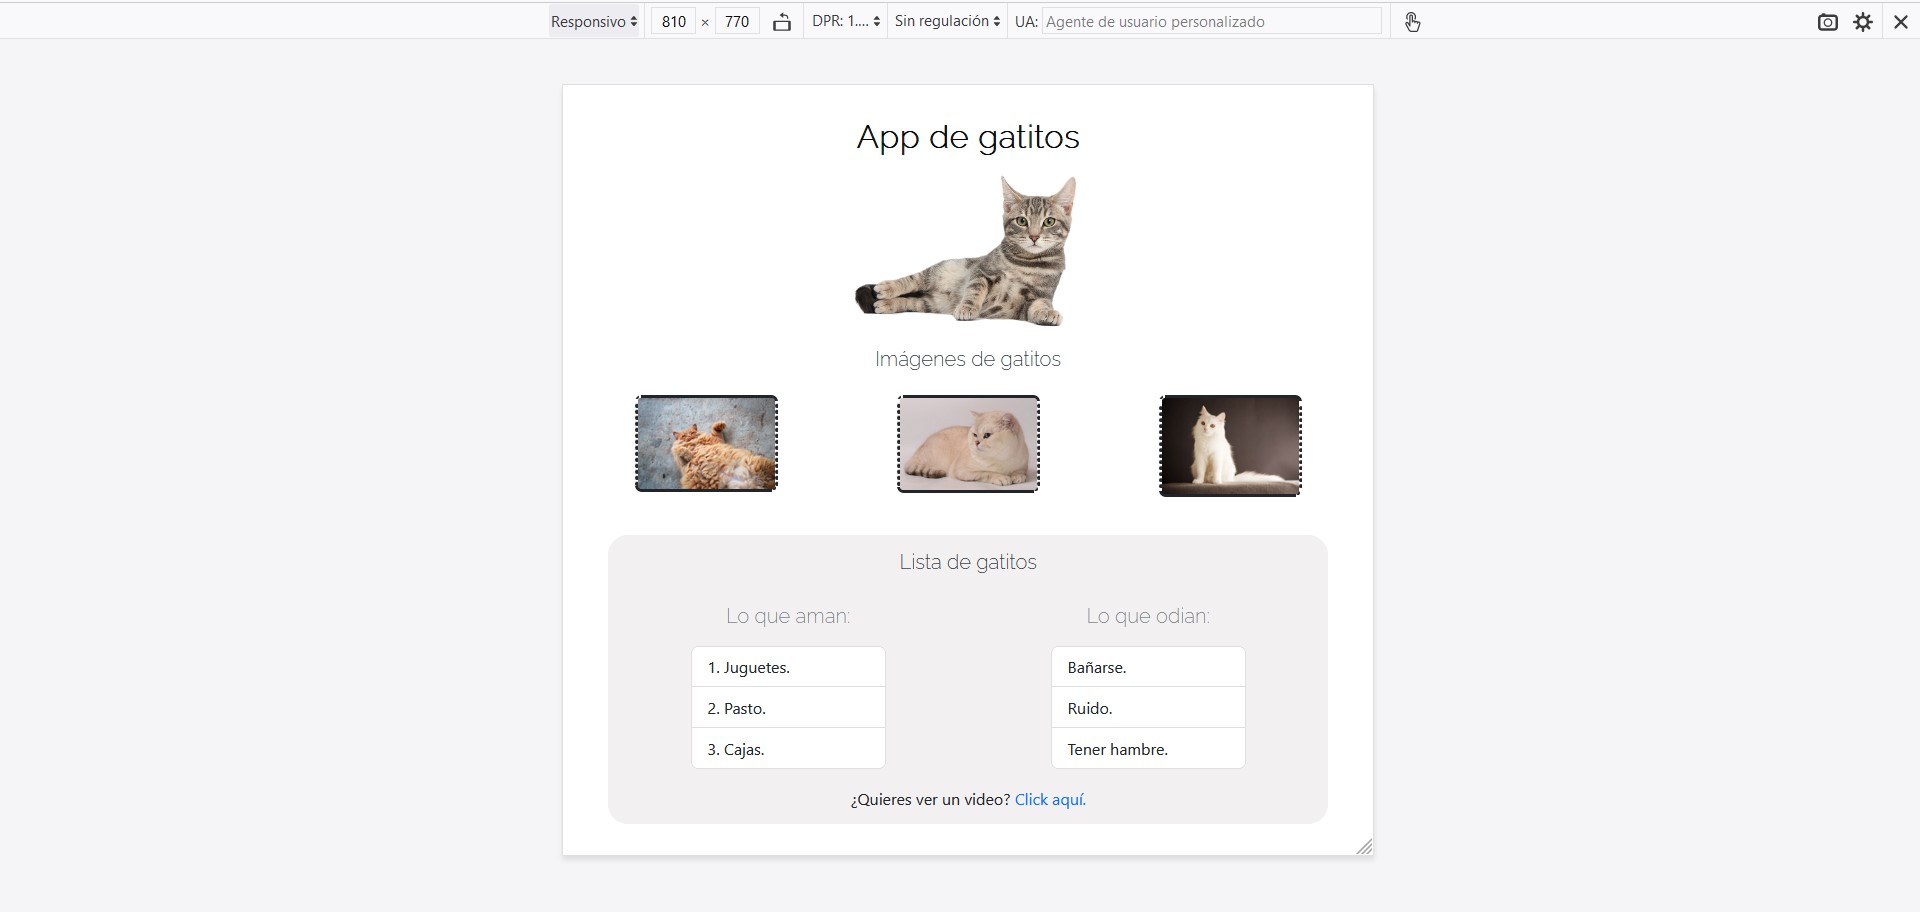
Task: Select the white cat on dark background thumbnail
Action: 1230,445
